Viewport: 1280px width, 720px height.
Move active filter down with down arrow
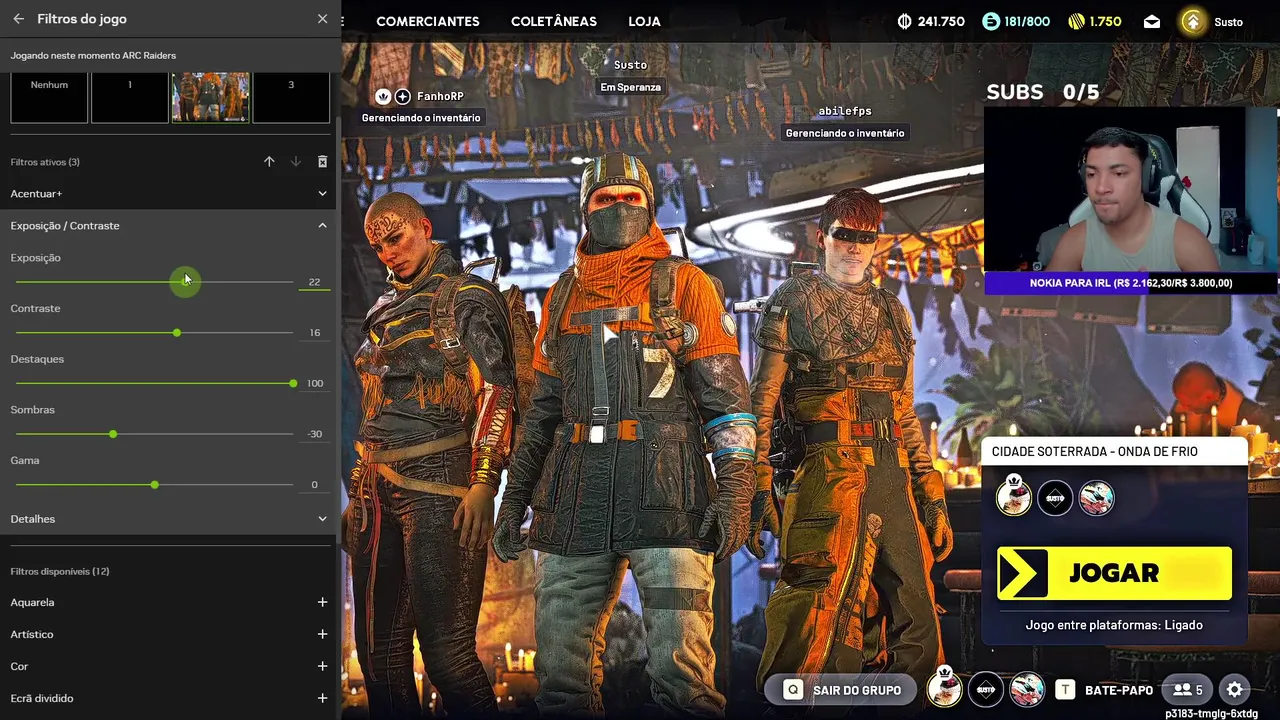pyautogui.click(x=296, y=162)
